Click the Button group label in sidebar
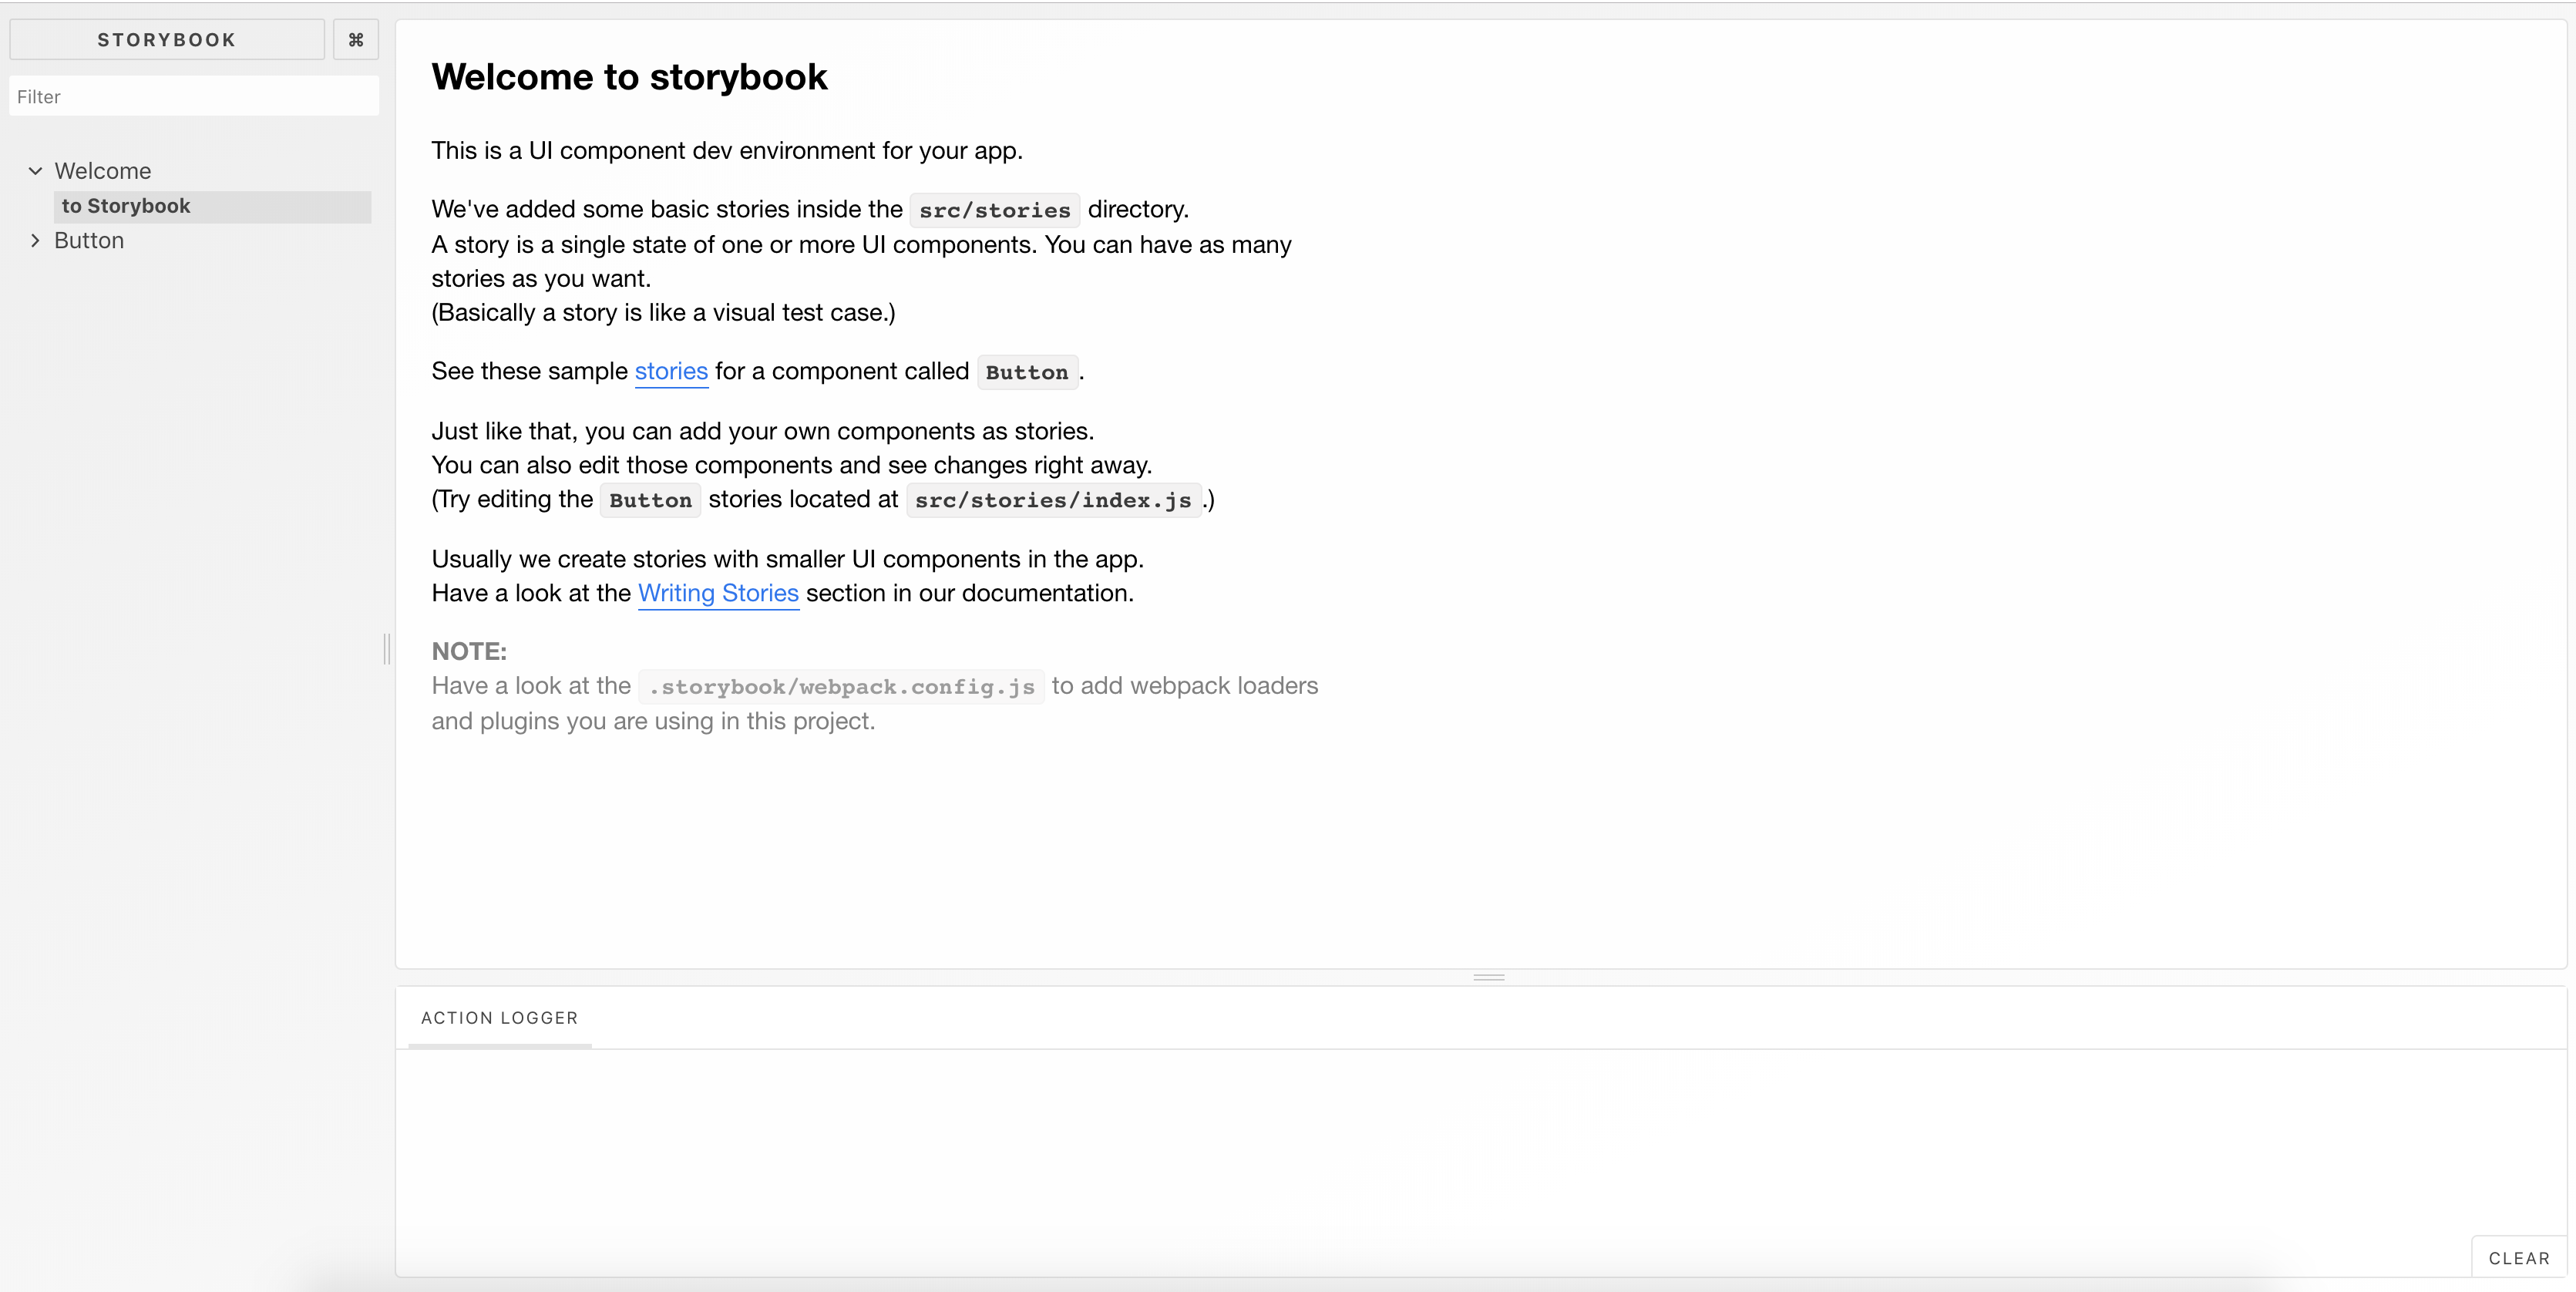Screen dimensions: 2576x1292 (x=89, y=241)
